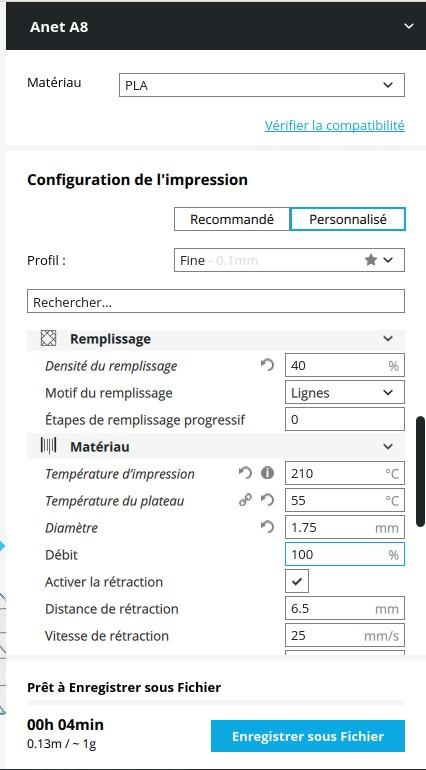Click the Remplissage crosshatch category icon
Image resolution: width=426 pixels, height=770 pixels.
point(48,338)
